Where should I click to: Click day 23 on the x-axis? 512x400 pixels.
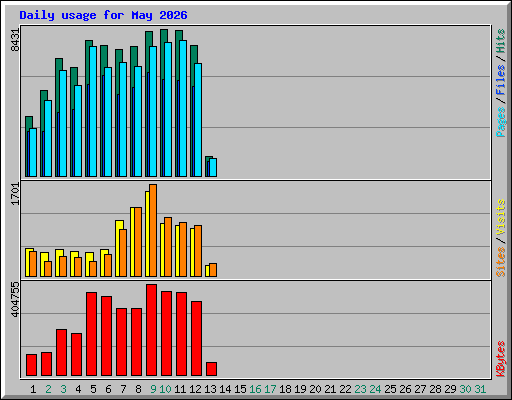click(360, 389)
